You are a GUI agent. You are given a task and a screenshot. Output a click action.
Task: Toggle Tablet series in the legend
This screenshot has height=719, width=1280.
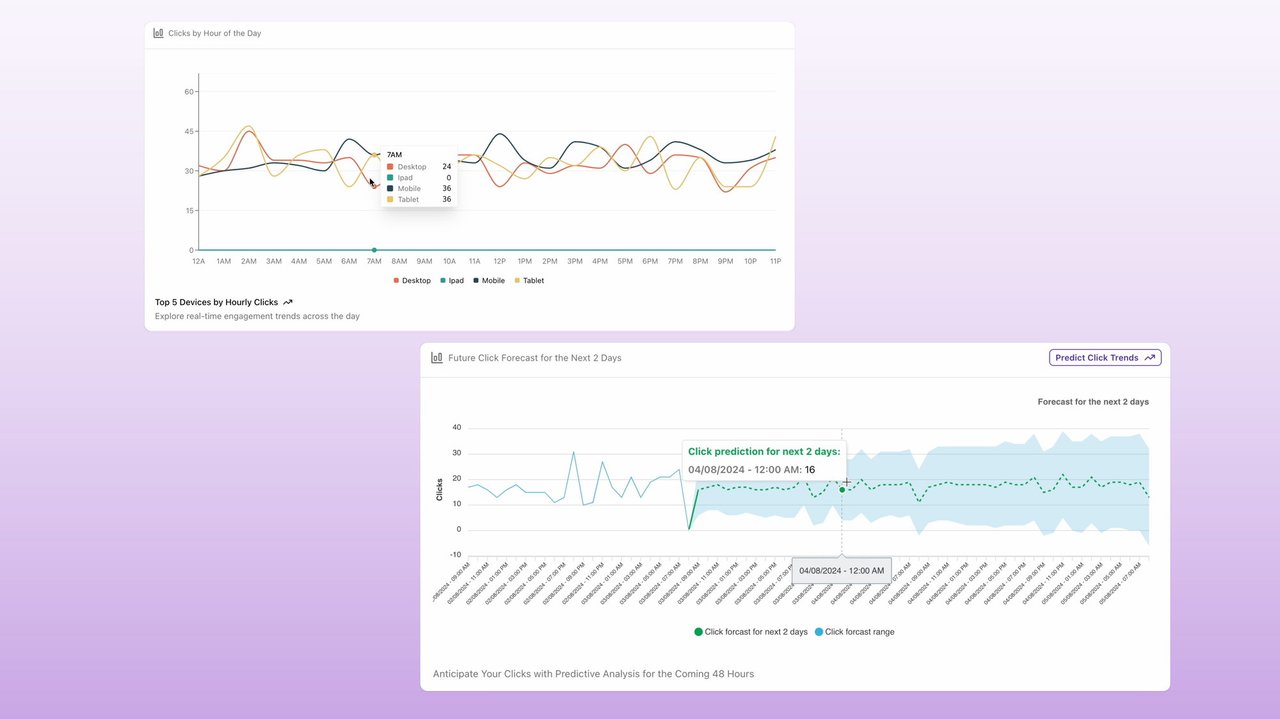pyautogui.click(x=529, y=281)
